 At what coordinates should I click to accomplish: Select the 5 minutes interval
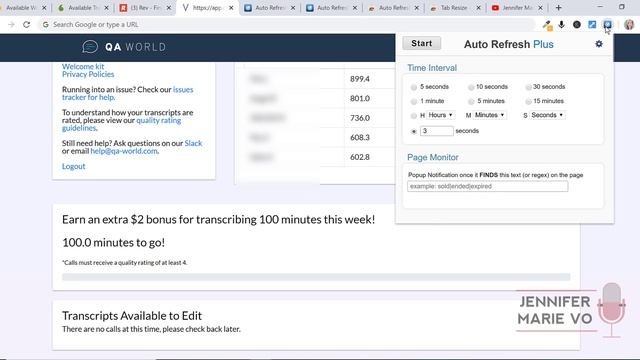[x=471, y=101]
